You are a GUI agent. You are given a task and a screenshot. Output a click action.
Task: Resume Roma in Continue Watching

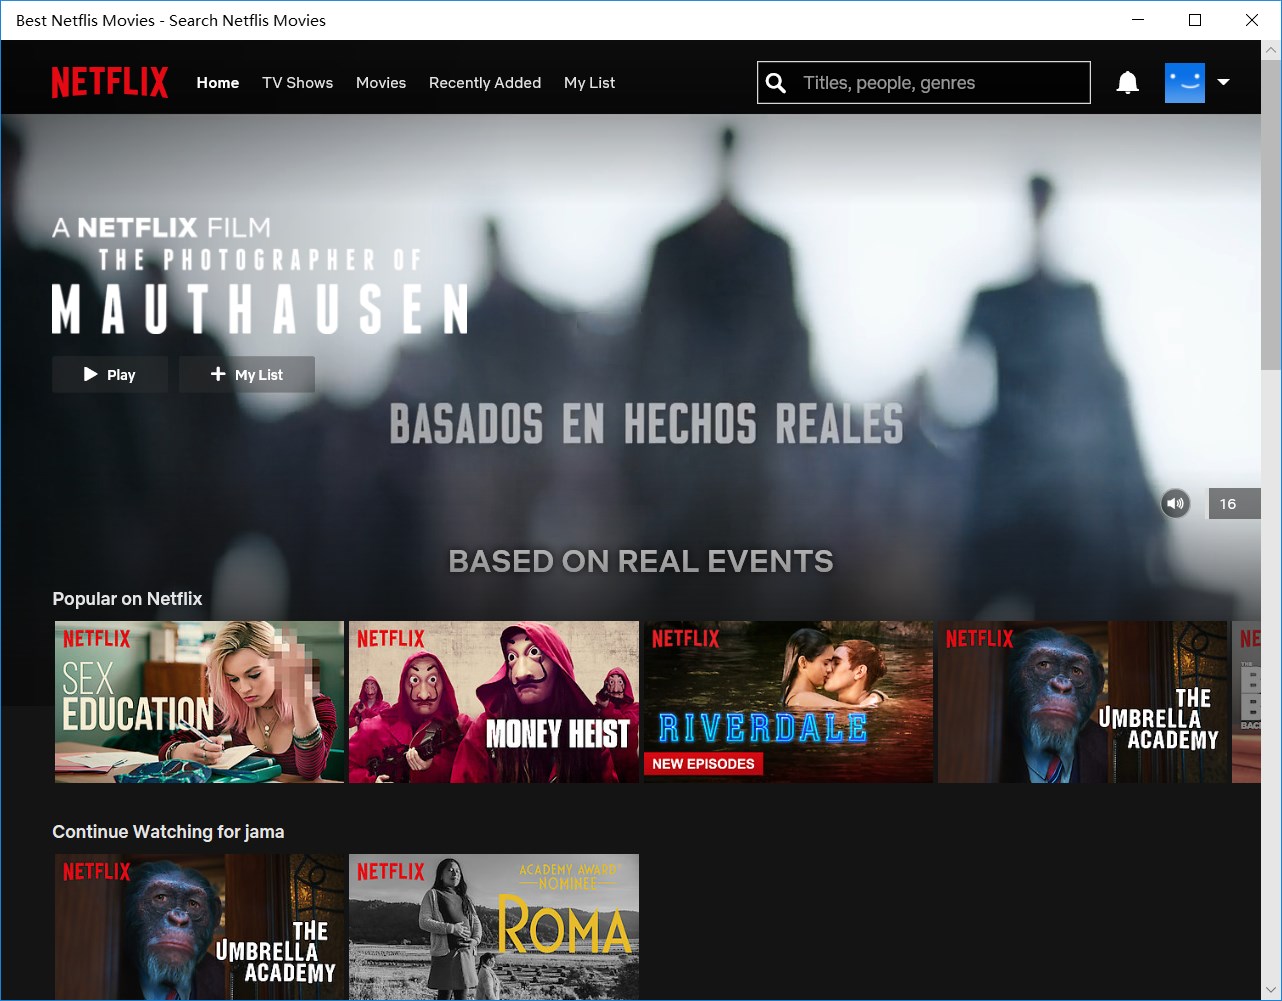(x=494, y=926)
